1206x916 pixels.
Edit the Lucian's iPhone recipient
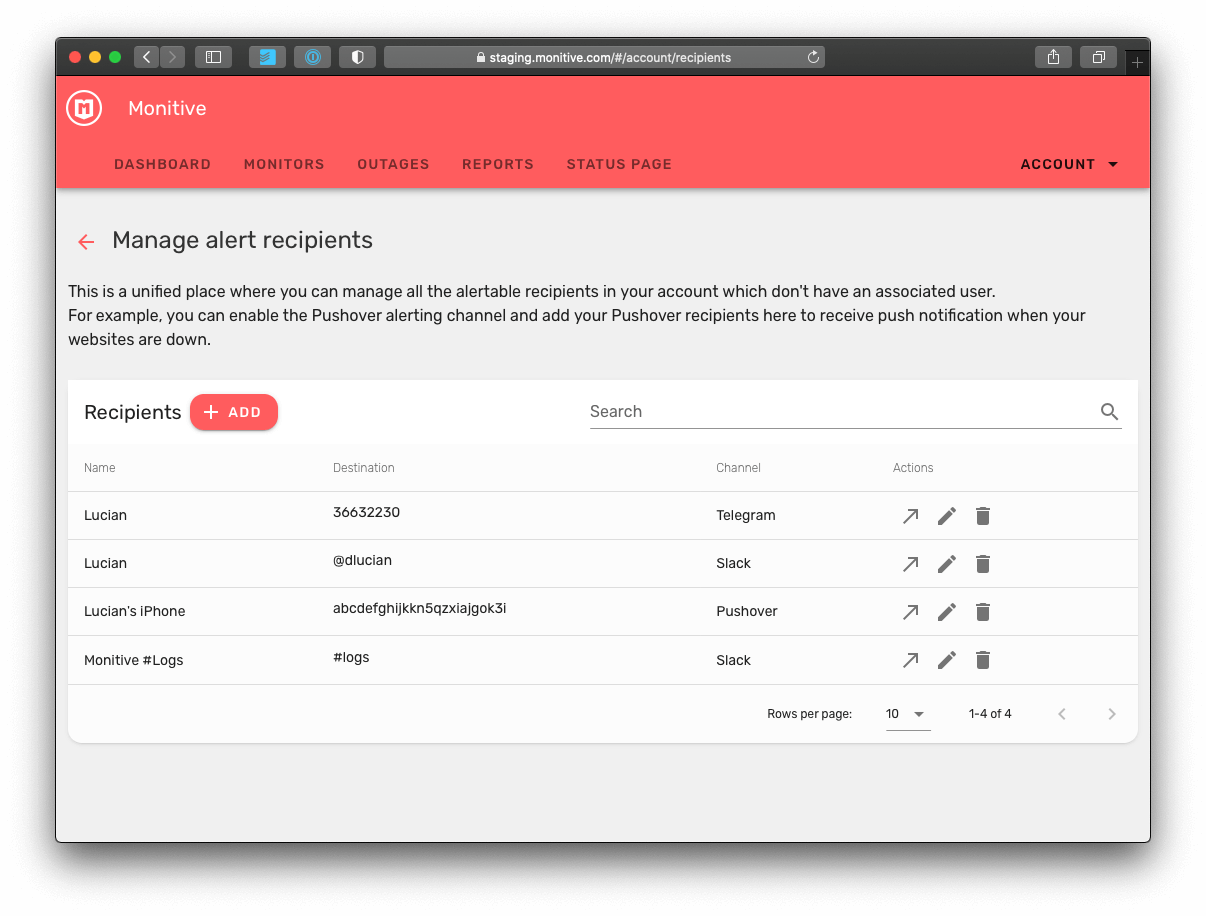(947, 612)
